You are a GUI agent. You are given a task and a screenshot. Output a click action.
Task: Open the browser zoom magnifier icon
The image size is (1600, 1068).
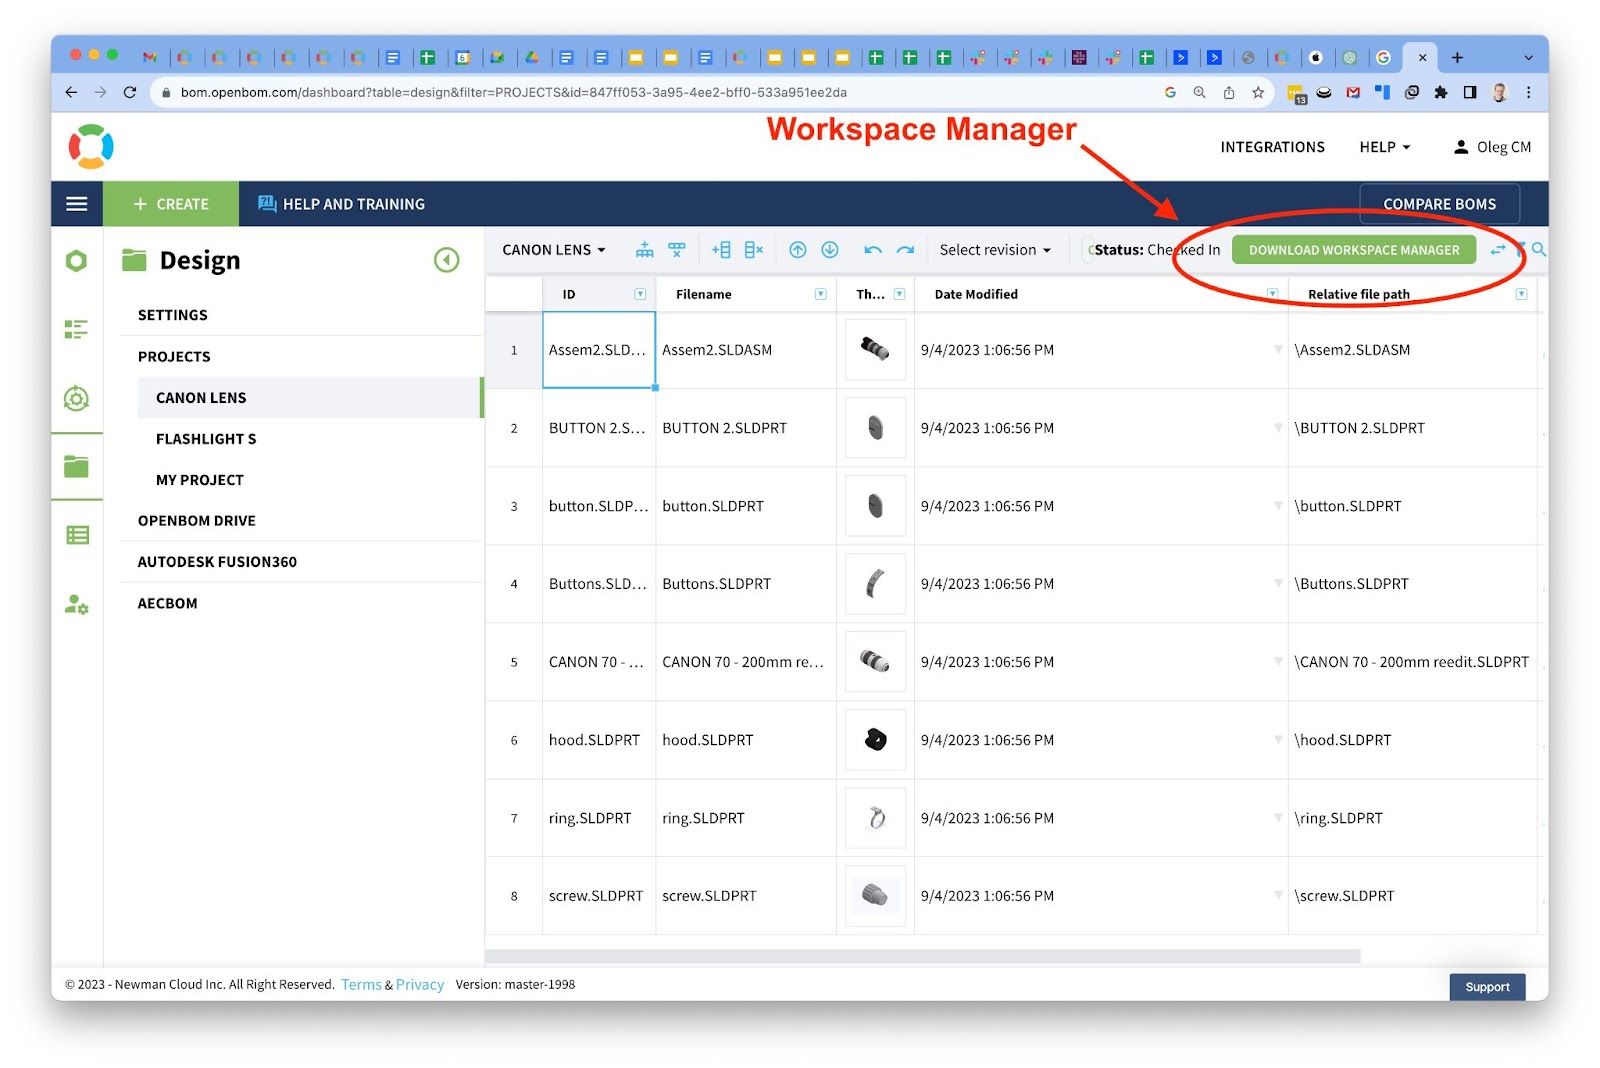pyautogui.click(x=1200, y=92)
